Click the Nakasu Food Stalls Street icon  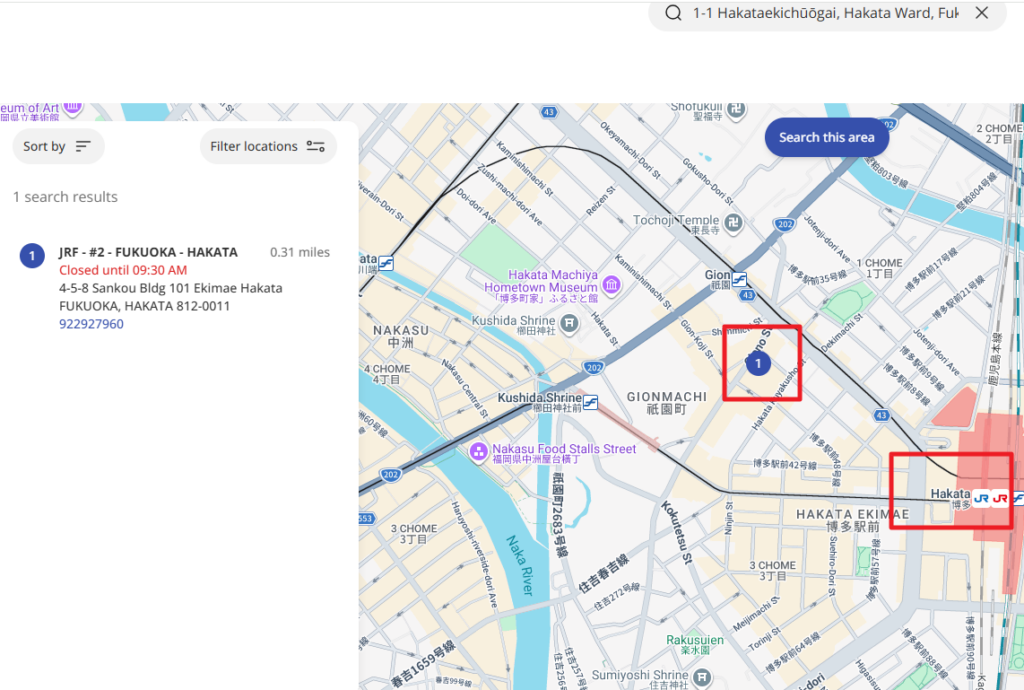479,452
